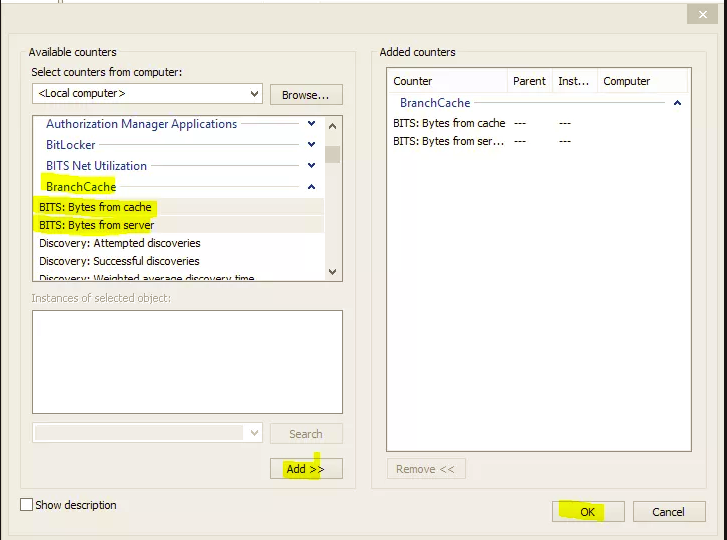
Task: Select the BITS Net Utilization label
Action: 96,165
